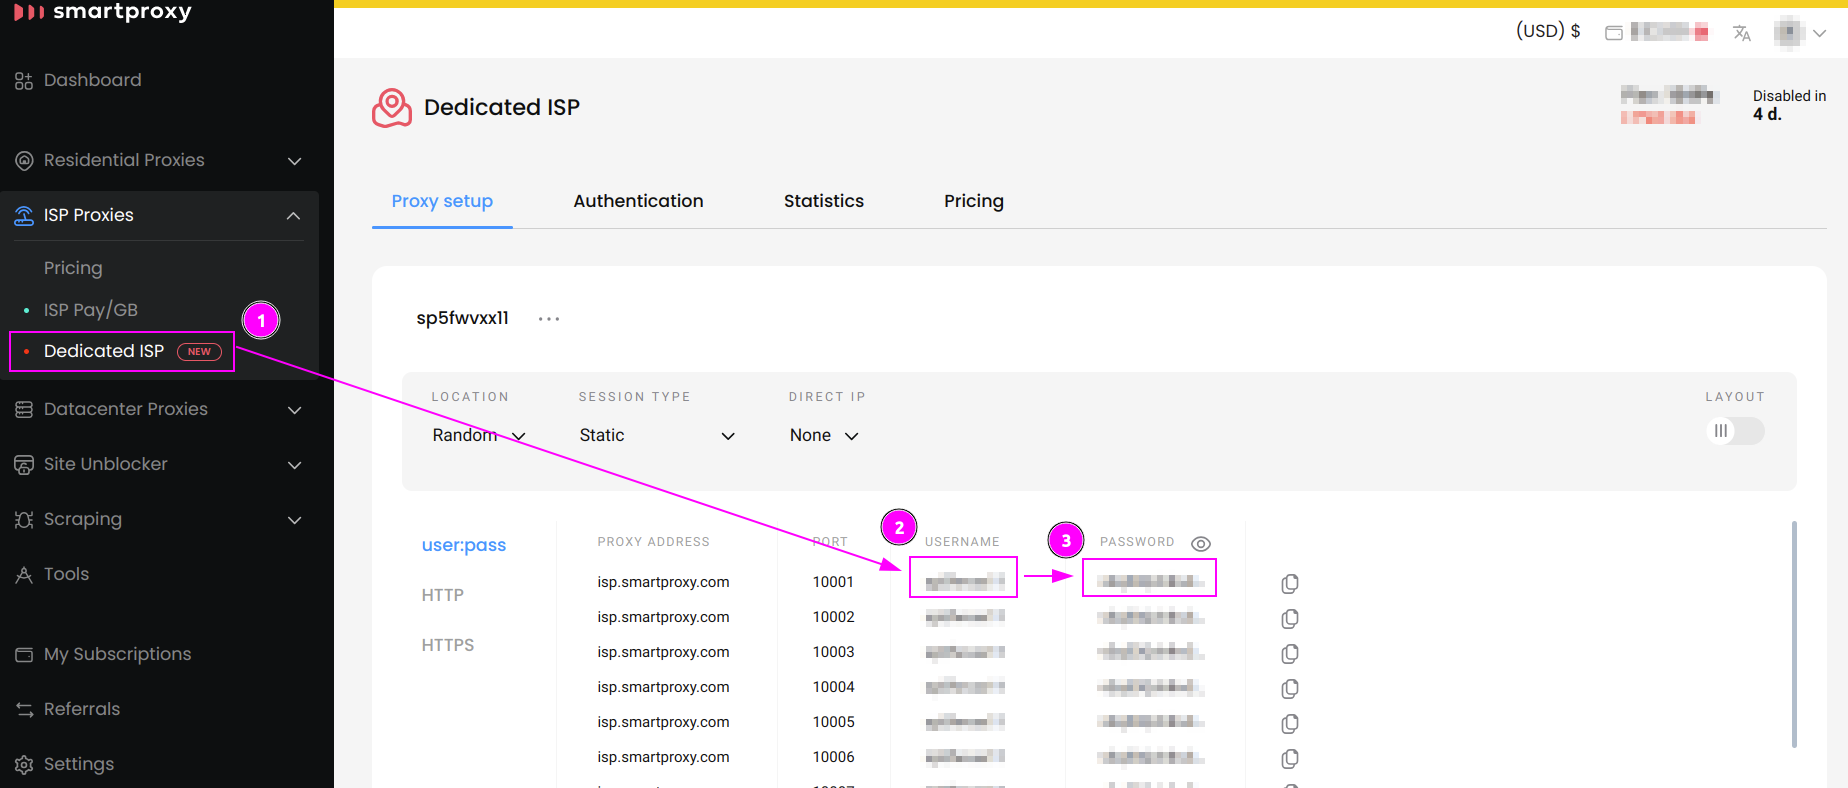Viewport: 1848px width, 788px height.
Task: Open Tools from the sidebar
Action: [x=66, y=574]
